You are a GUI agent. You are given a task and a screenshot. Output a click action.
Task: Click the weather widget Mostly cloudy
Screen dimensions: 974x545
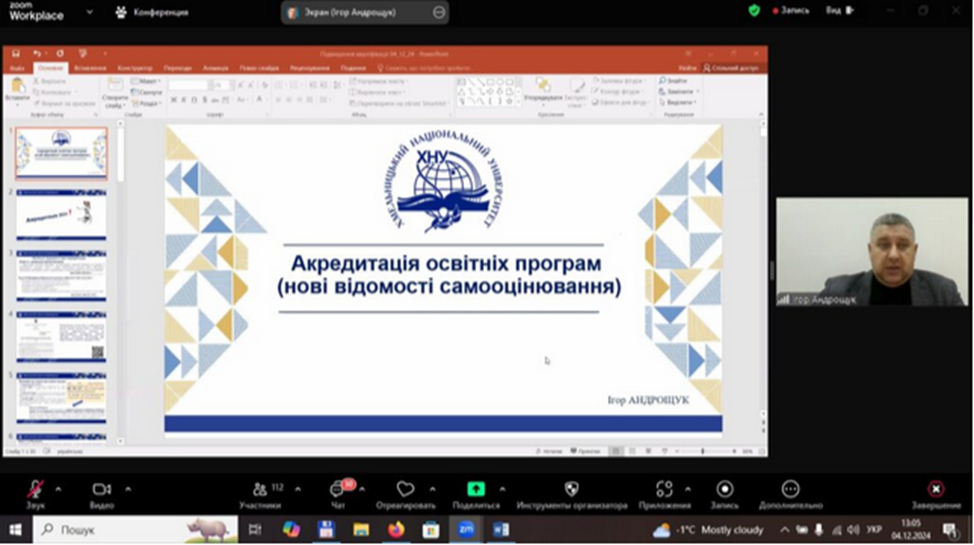point(708,530)
